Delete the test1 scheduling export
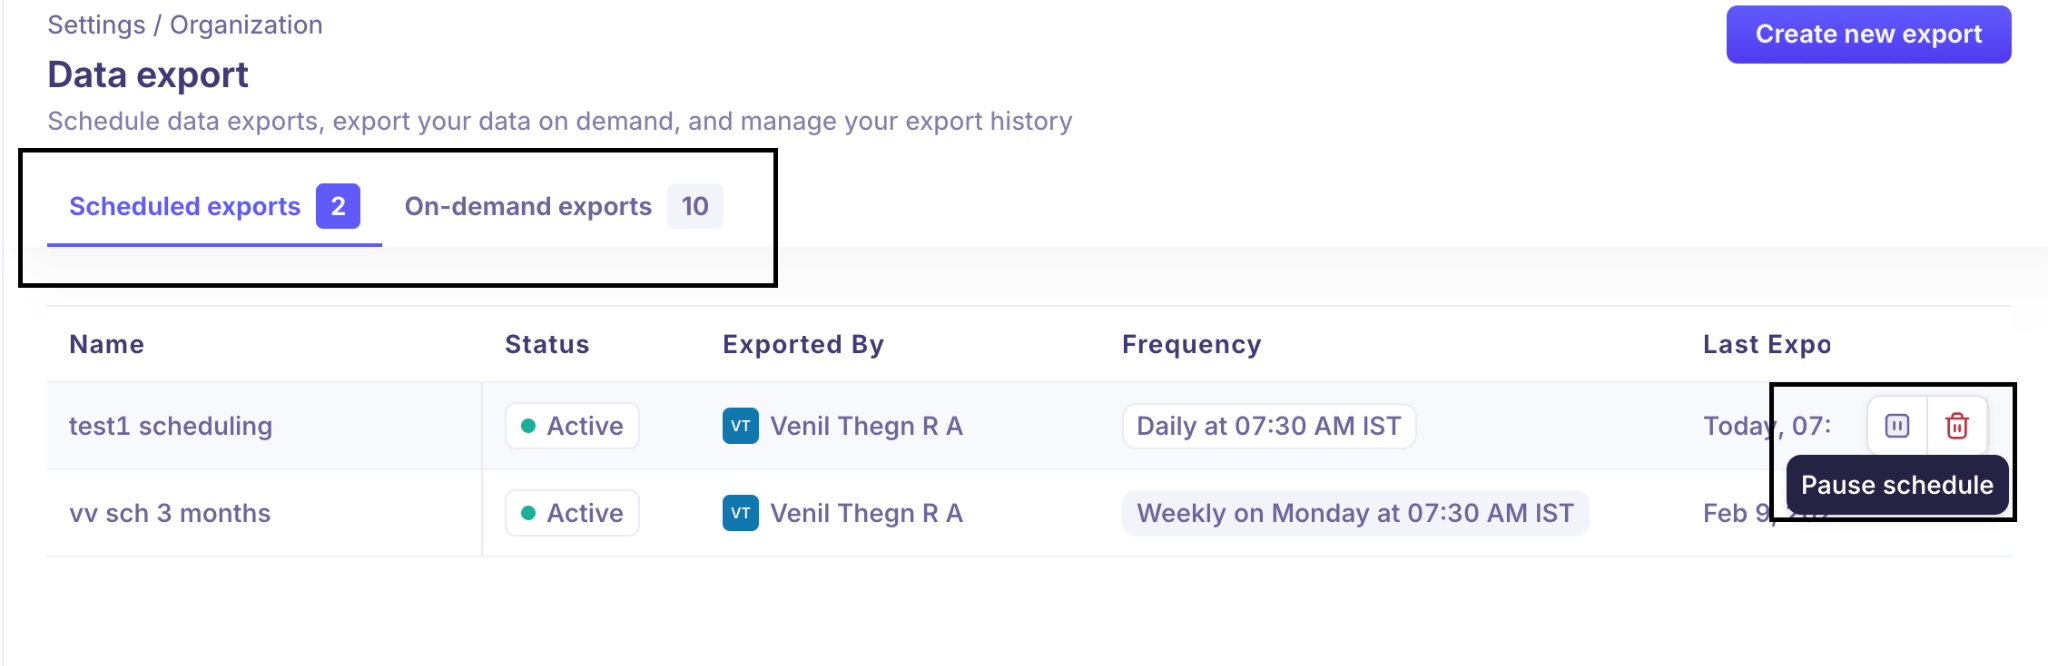Viewport: 2048px width, 666px height. click(1957, 426)
